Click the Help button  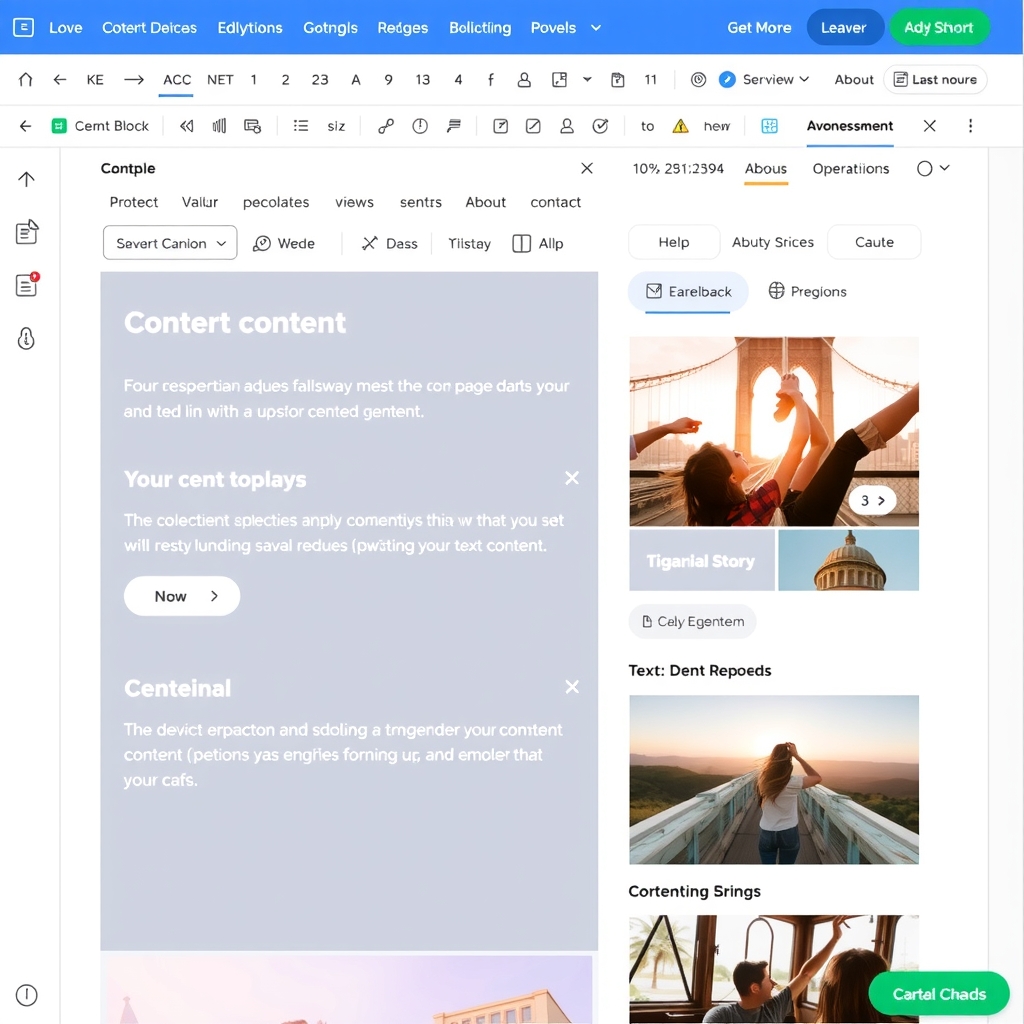[673, 242]
